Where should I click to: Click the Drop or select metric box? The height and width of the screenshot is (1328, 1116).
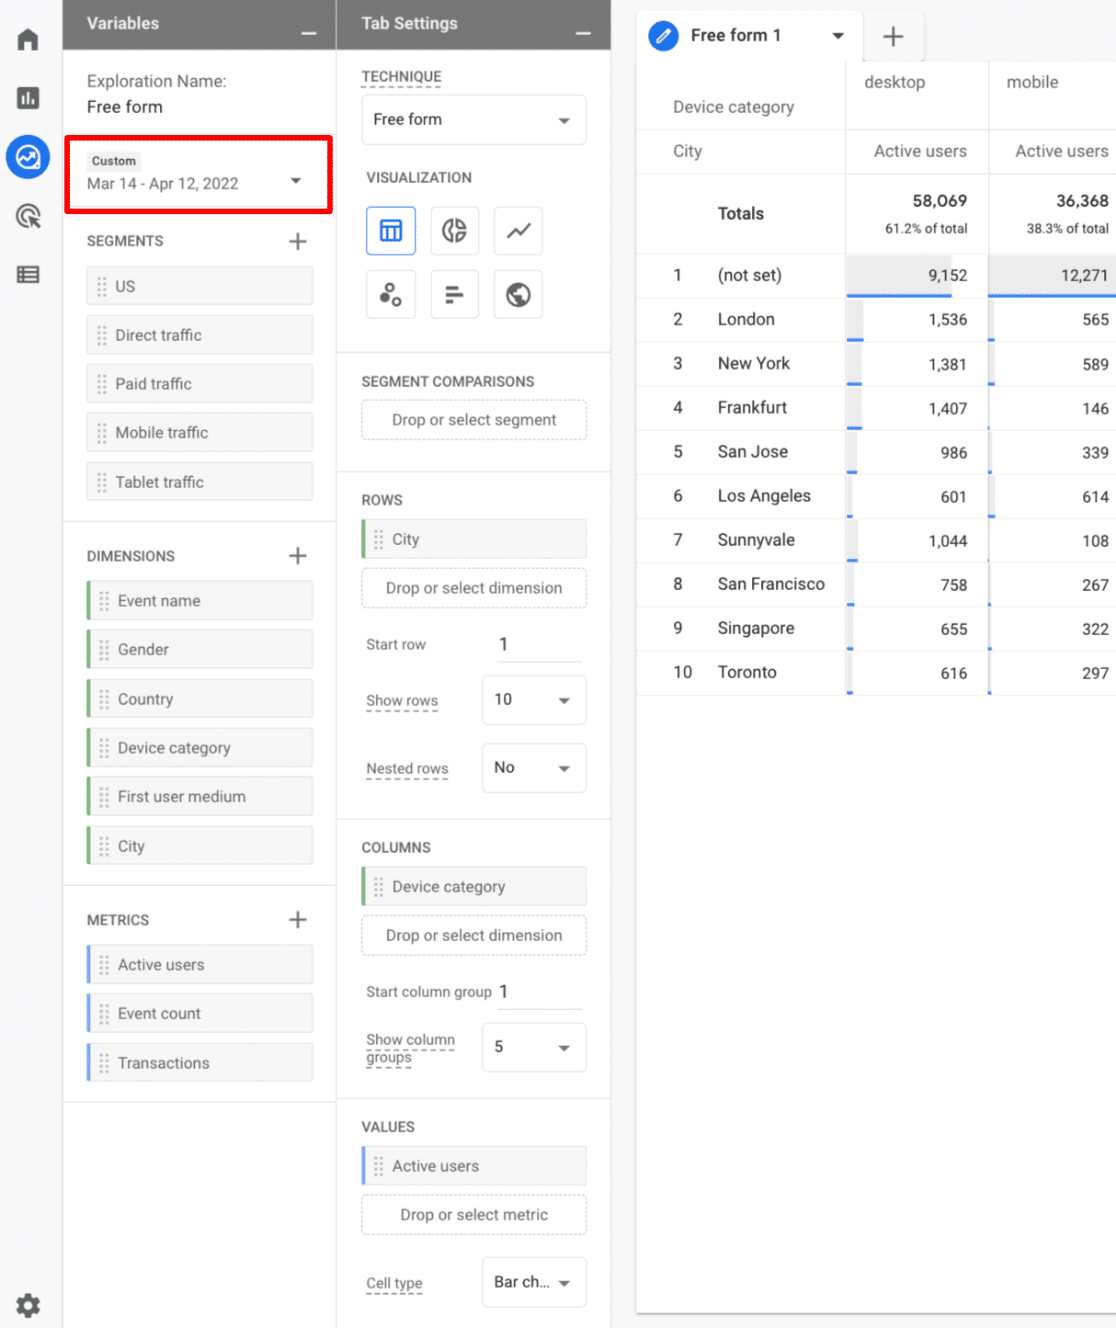(474, 1215)
